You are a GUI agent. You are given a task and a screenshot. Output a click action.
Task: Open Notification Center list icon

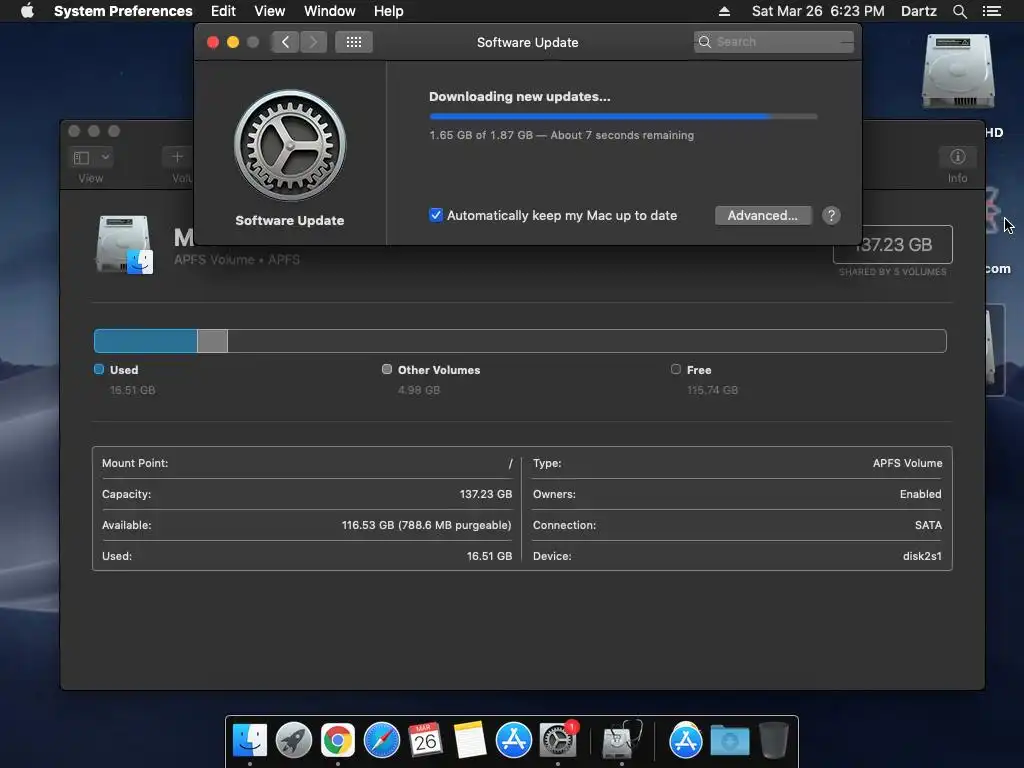(x=992, y=11)
